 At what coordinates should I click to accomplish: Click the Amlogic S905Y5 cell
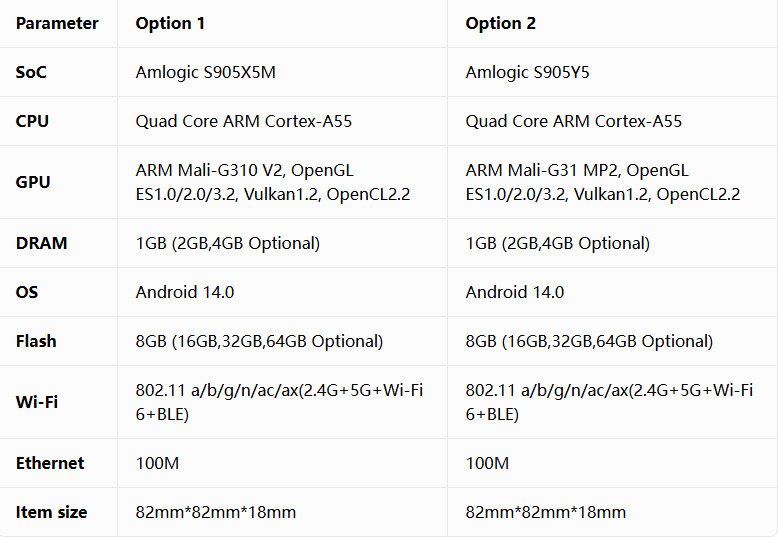tap(527, 72)
